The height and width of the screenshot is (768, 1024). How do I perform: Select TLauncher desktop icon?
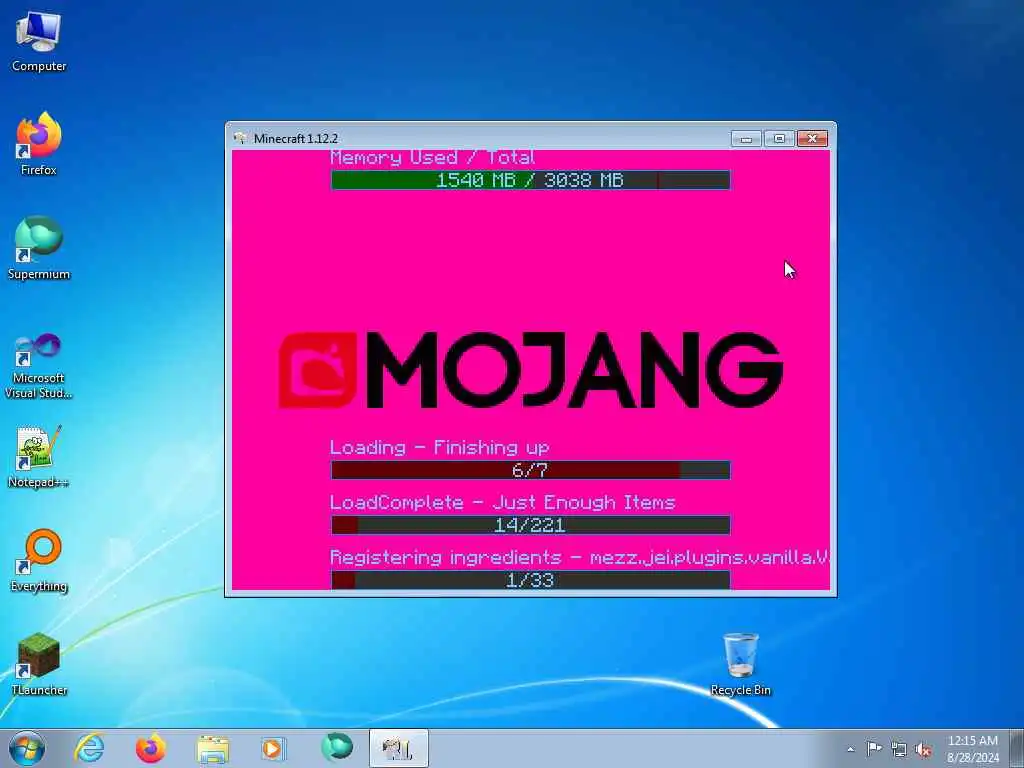(x=39, y=664)
